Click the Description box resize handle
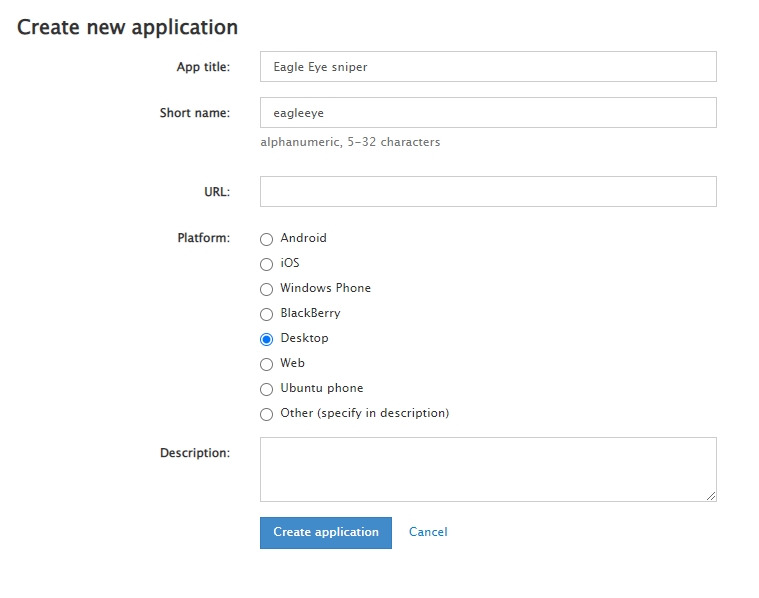Screen dimensions: 759x598 (712, 496)
